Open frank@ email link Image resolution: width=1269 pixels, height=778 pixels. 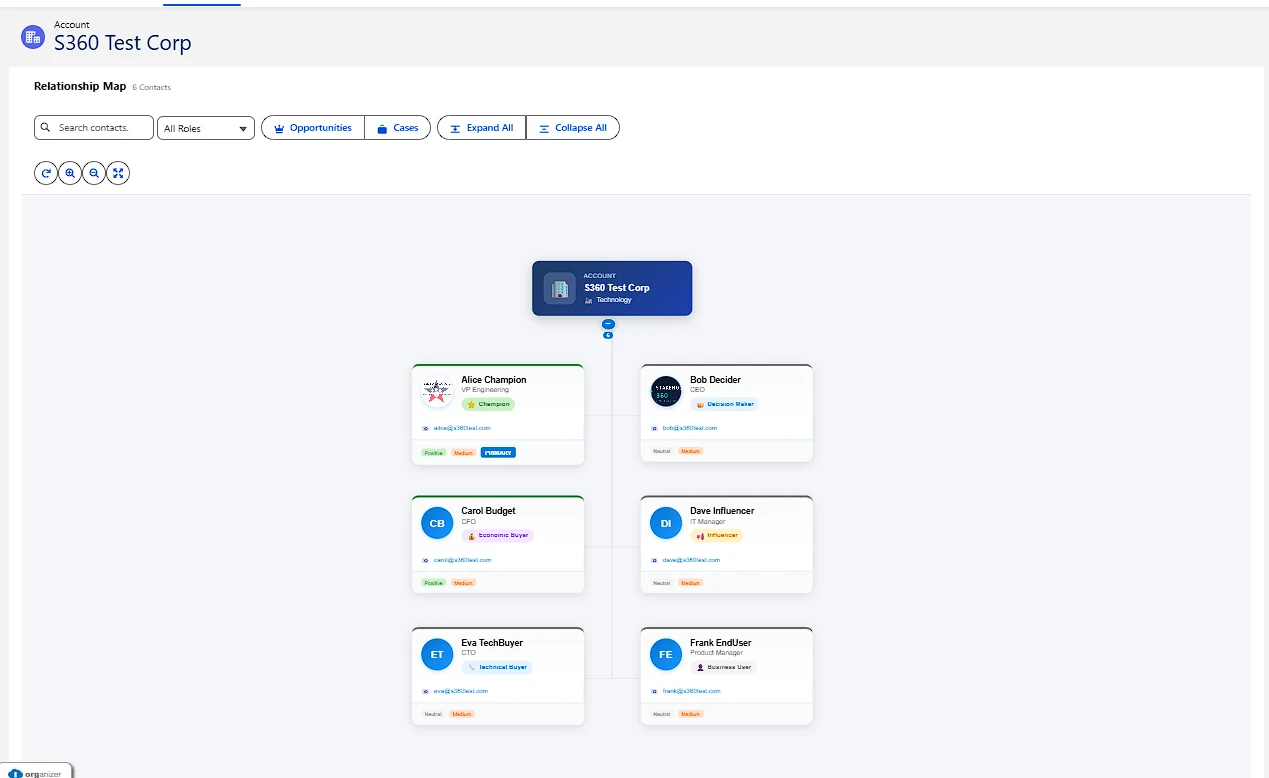[x=691, y=691]
